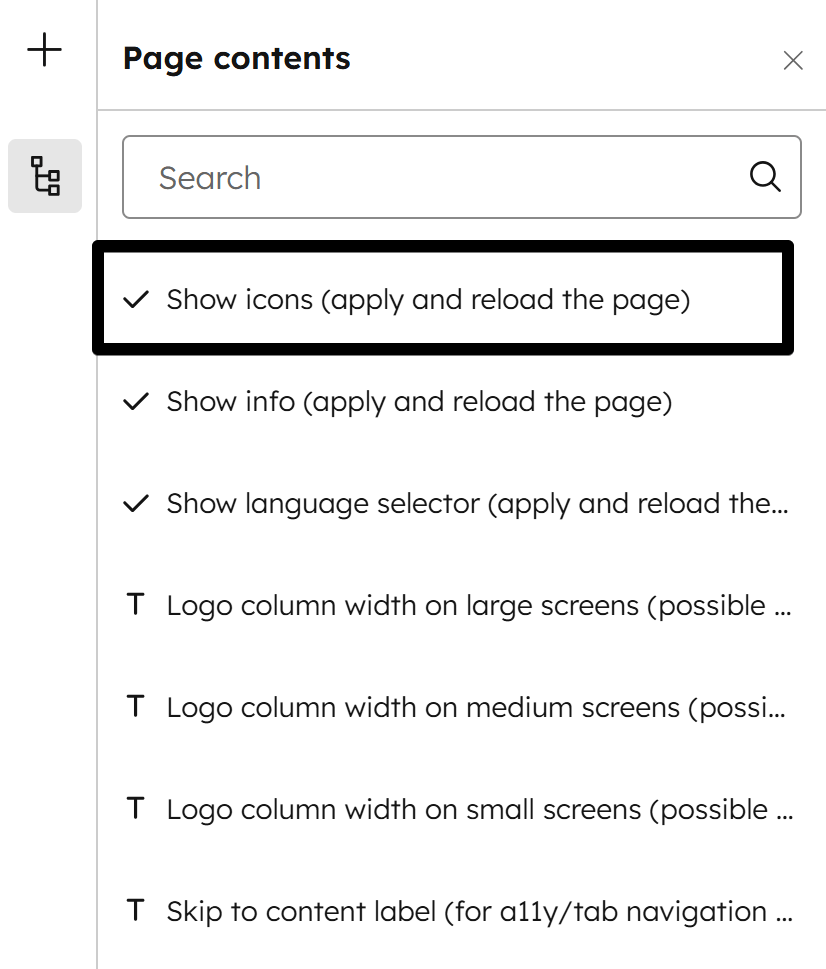Image resolution: width=826 pixels, height=969 pixels.
Task: Select the Show language selector item
Action: (478, 504)
